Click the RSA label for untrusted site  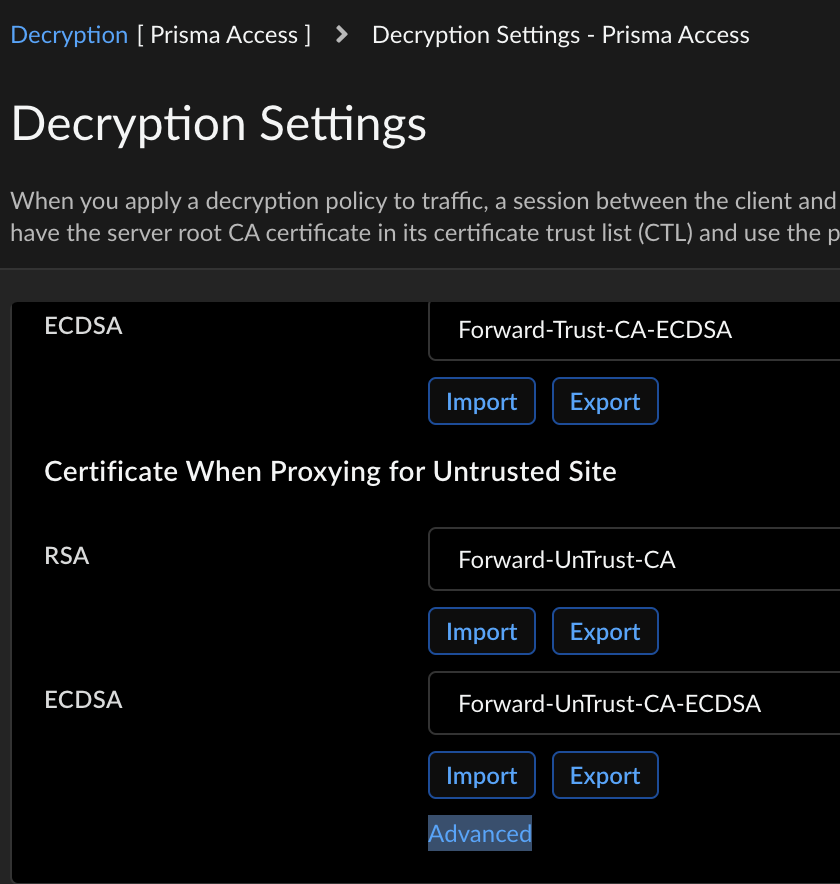(x=67, y=556)
